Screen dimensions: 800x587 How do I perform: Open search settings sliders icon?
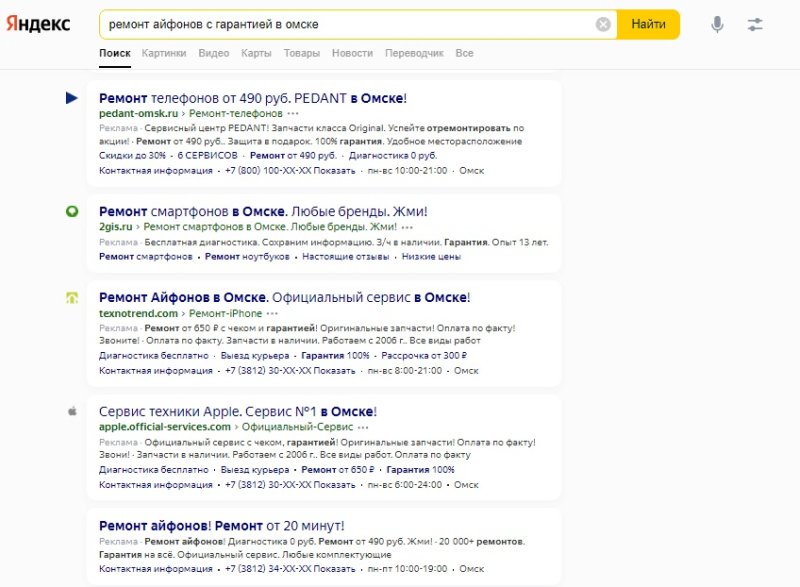point(755,25)
